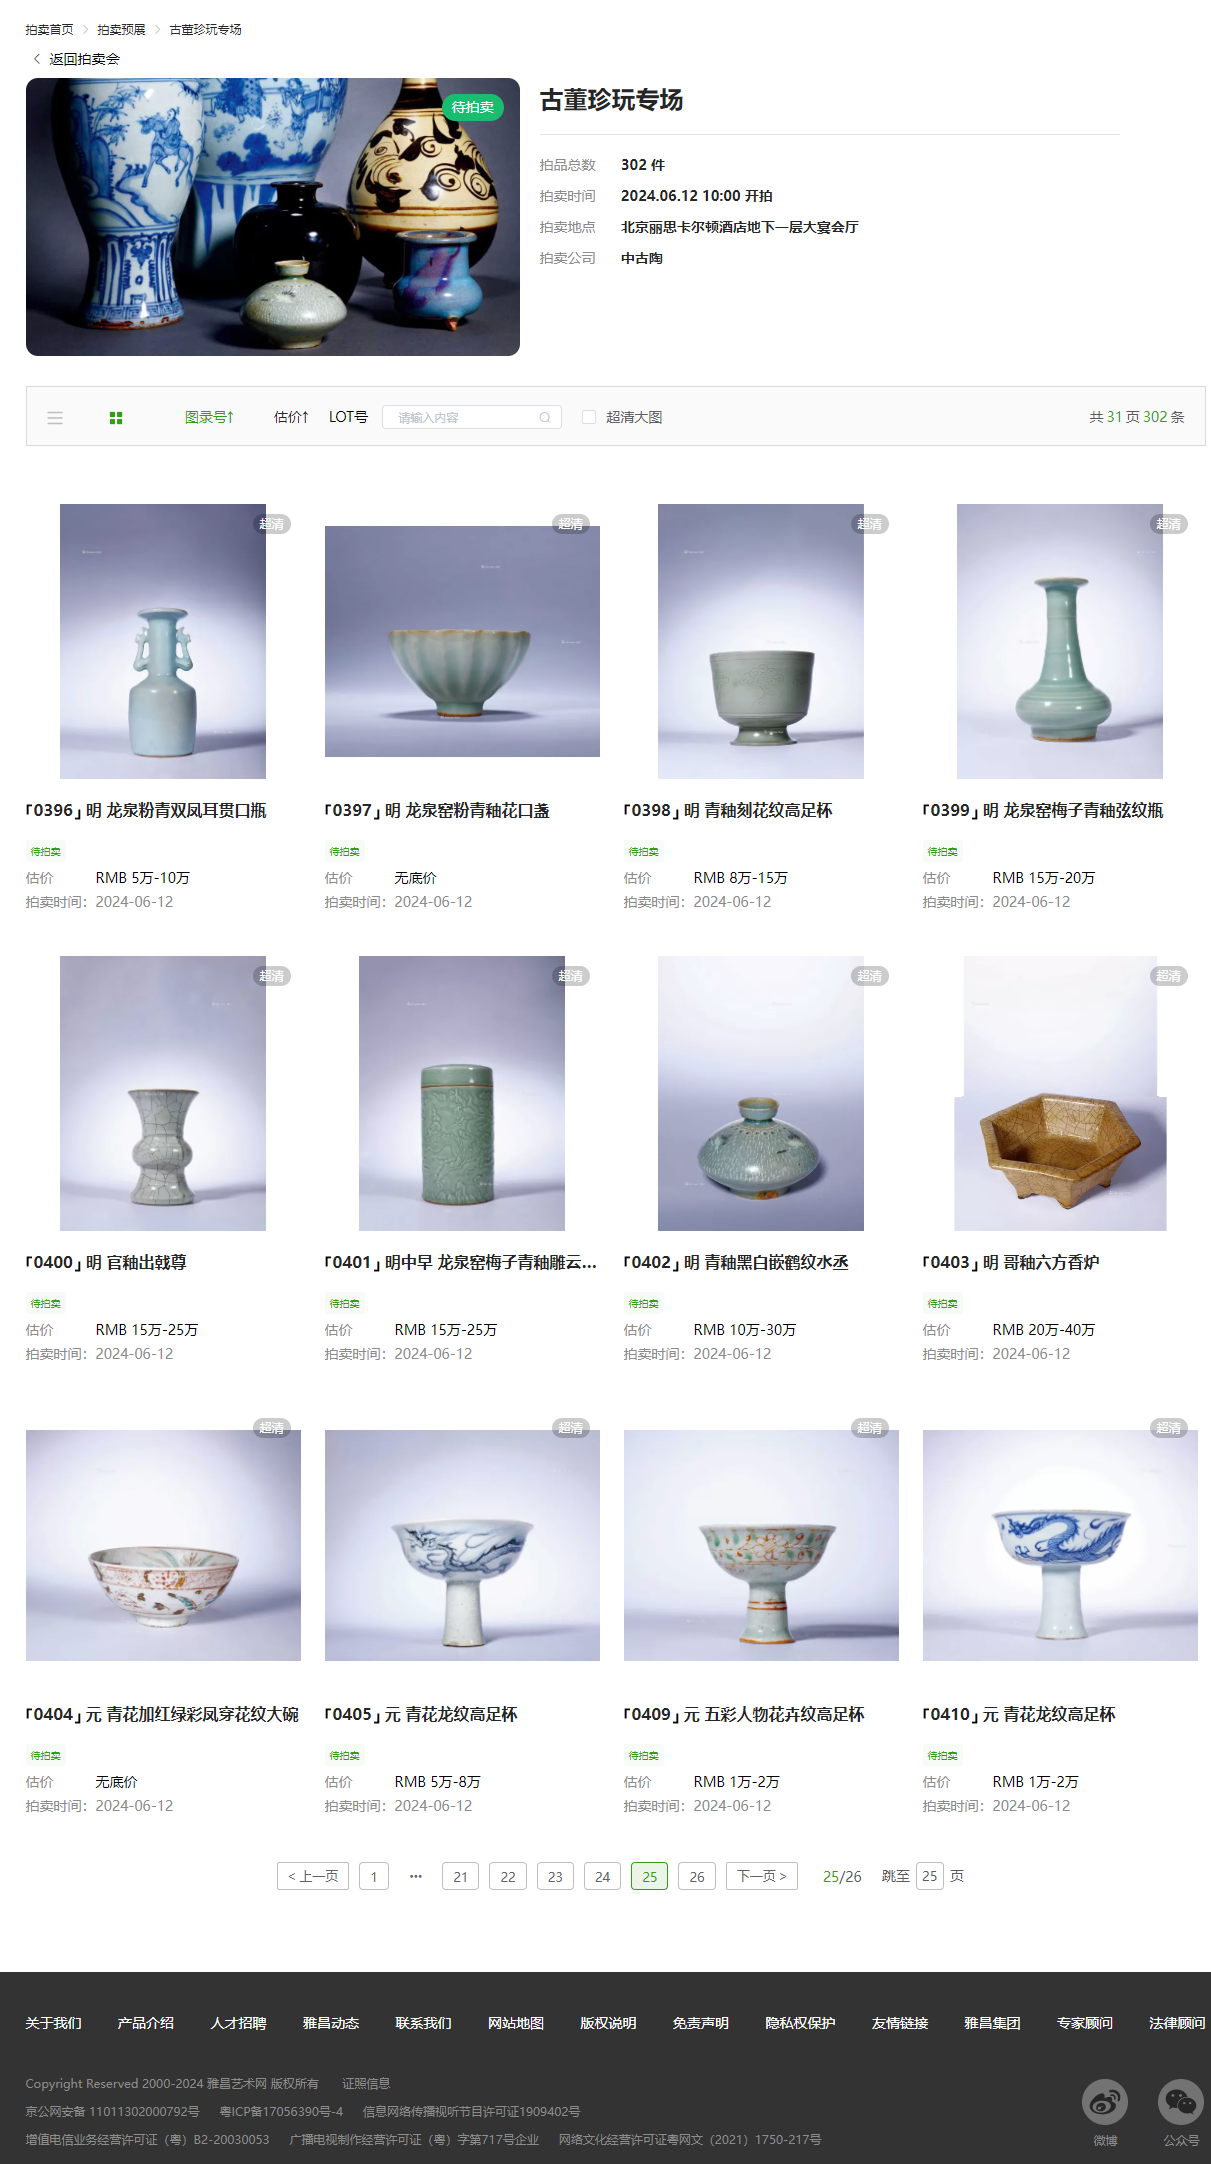This screenshot has height=2164, width=1211.
Task: Open the WeChat 公众号 icon
Action: (1181, 2103)
